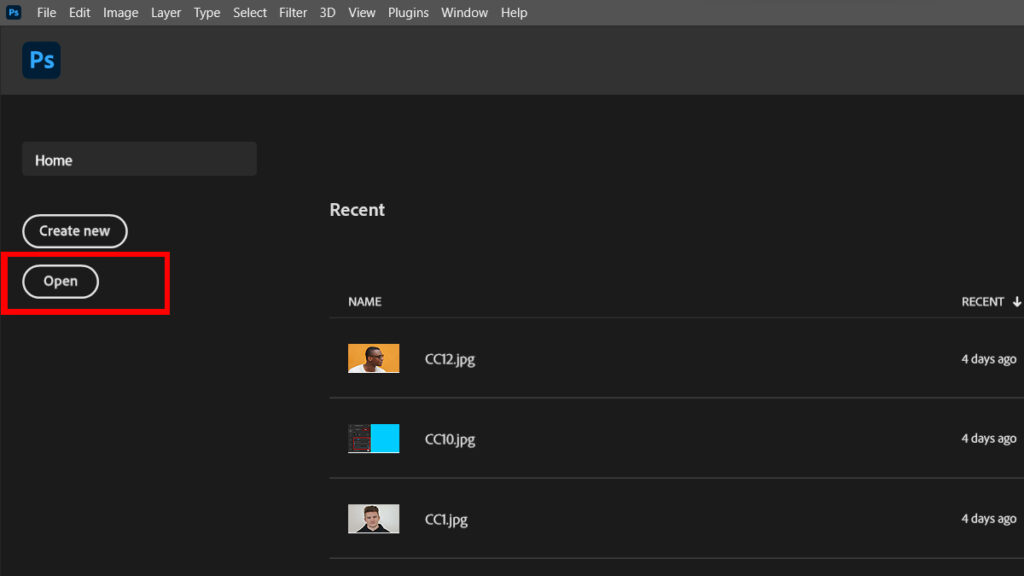Click the small Photoshop icon in title bar
The image size is (1024, 576).
click(x=14, y=13)
